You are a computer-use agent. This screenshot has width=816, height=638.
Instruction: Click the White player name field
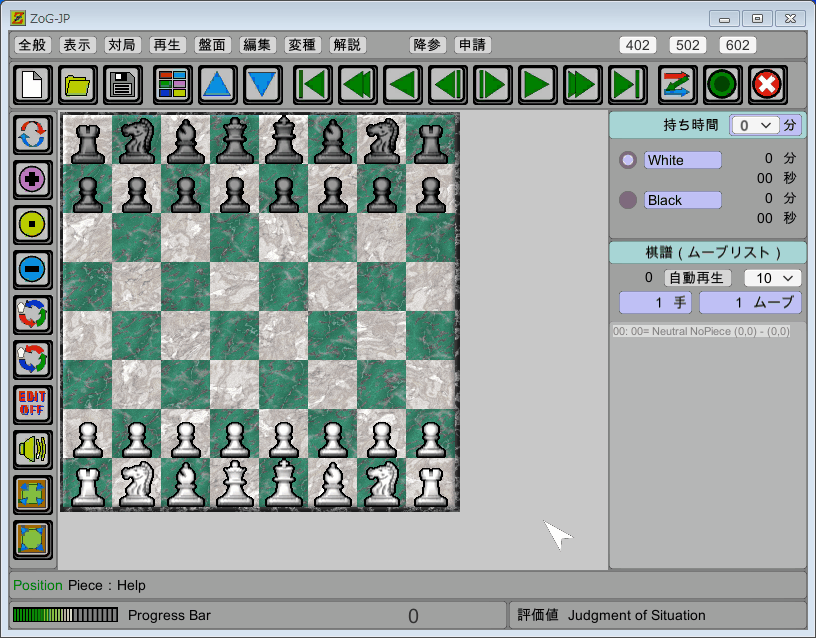pos(683,160)
